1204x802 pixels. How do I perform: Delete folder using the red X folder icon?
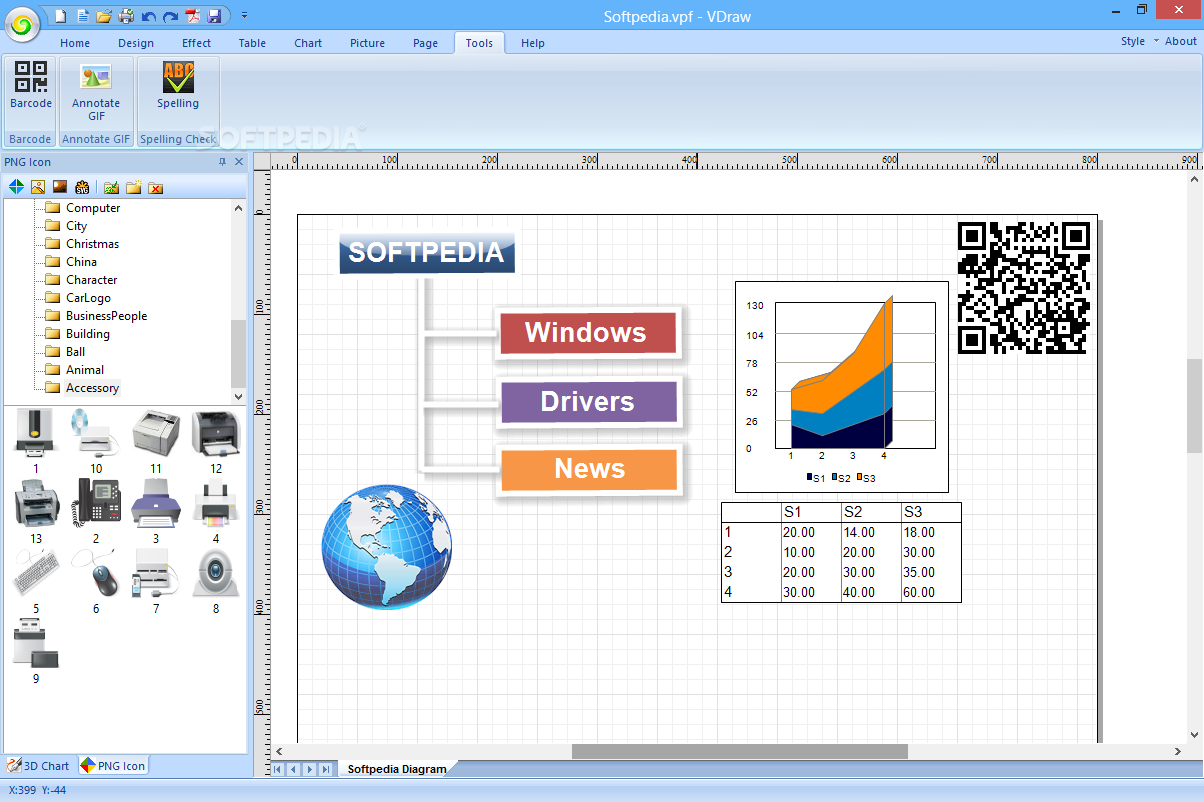(x=155, y=187)
